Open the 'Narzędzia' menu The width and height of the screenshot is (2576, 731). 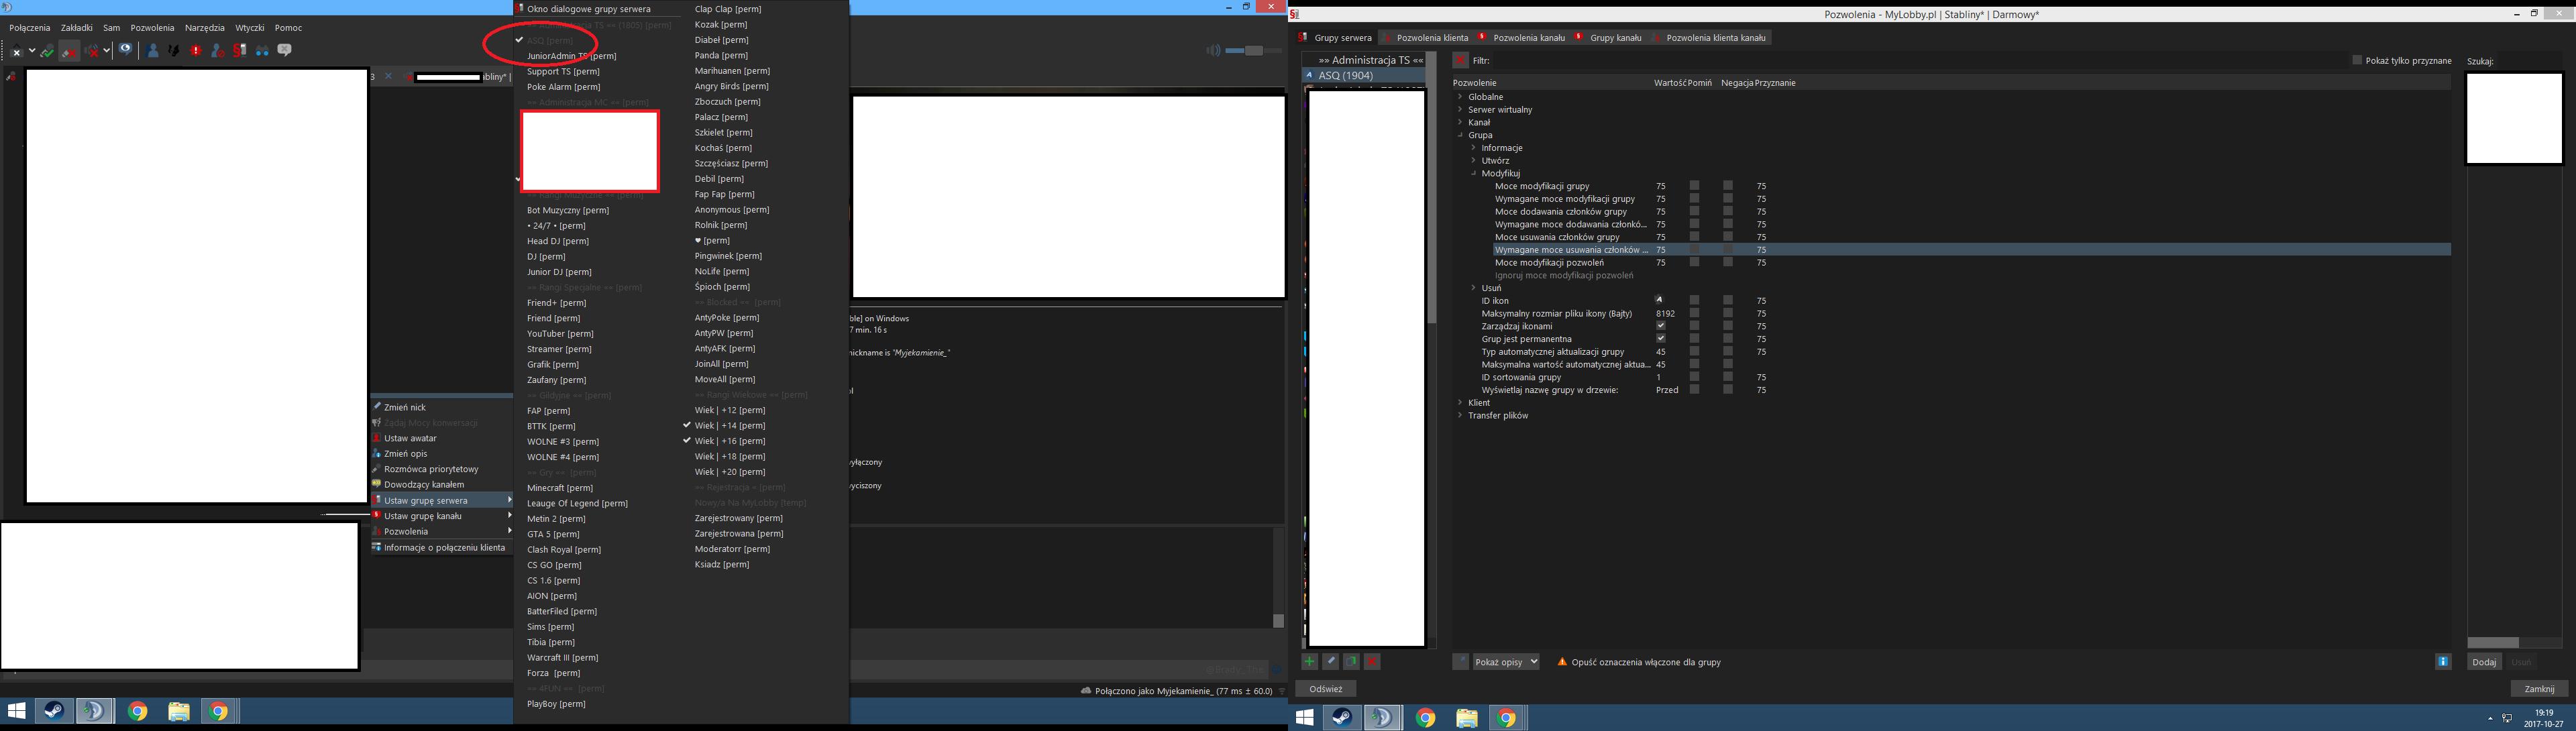pos(204,28)
